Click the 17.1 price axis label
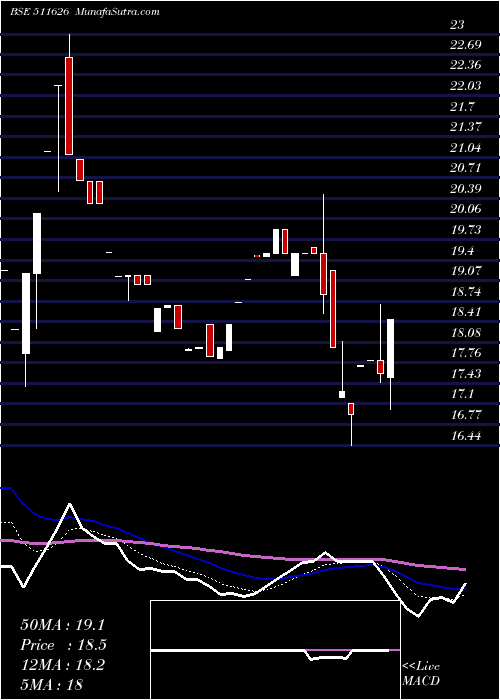500x700 pixels. pos(462,394)
